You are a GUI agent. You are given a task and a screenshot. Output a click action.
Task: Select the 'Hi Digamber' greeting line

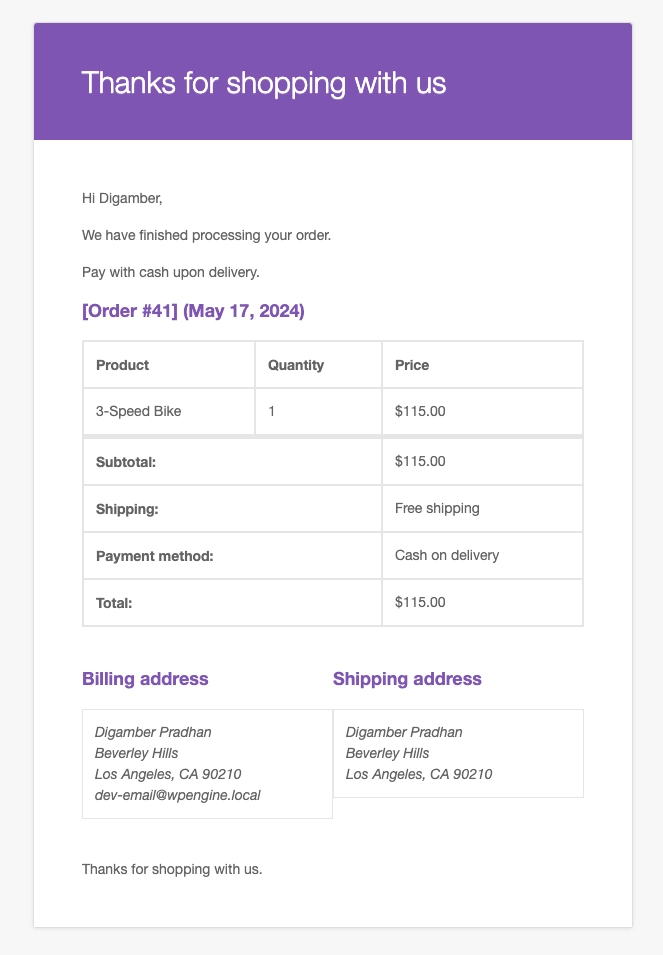(122, 199)
